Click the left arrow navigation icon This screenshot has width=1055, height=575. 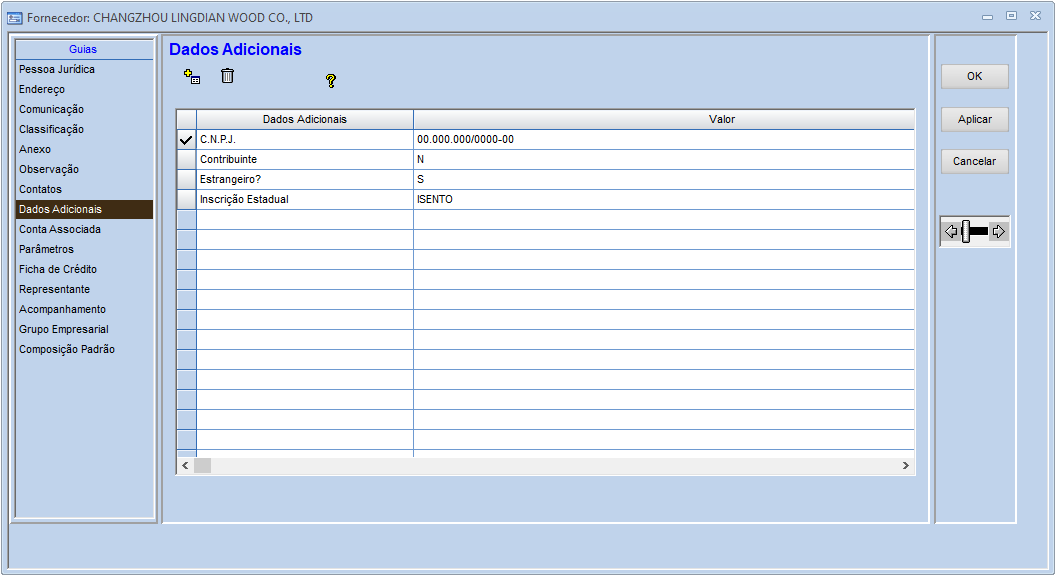[951, 232]
